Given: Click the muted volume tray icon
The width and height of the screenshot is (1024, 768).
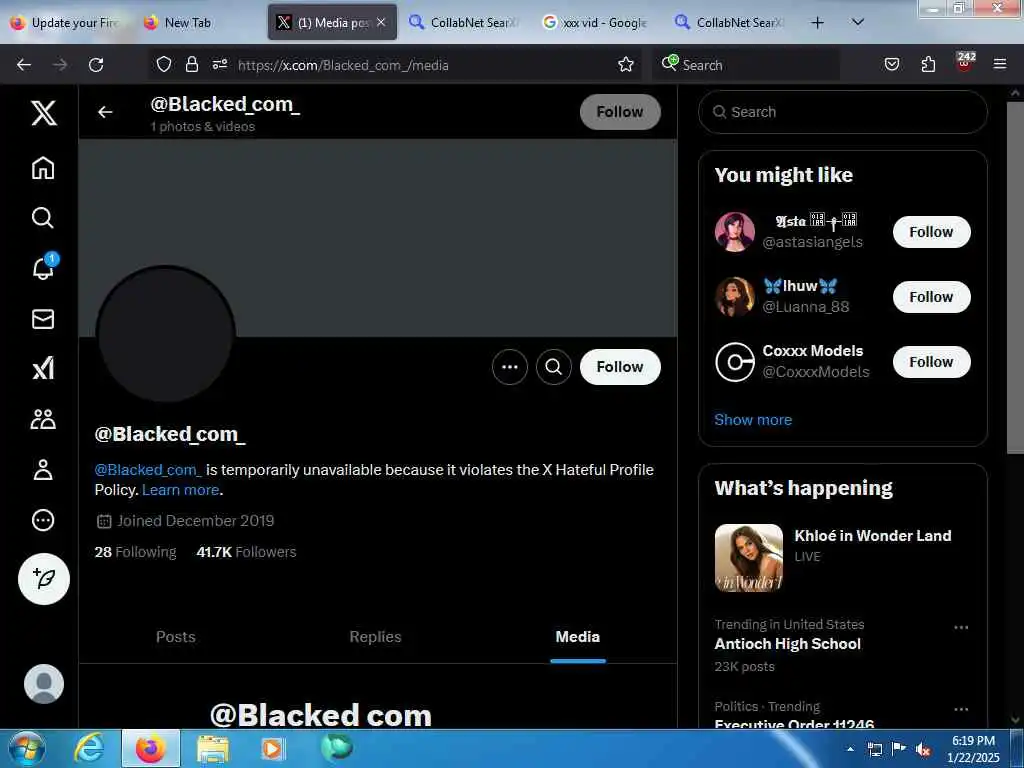Looking at the screenshot, I should (x=923, y=750).
